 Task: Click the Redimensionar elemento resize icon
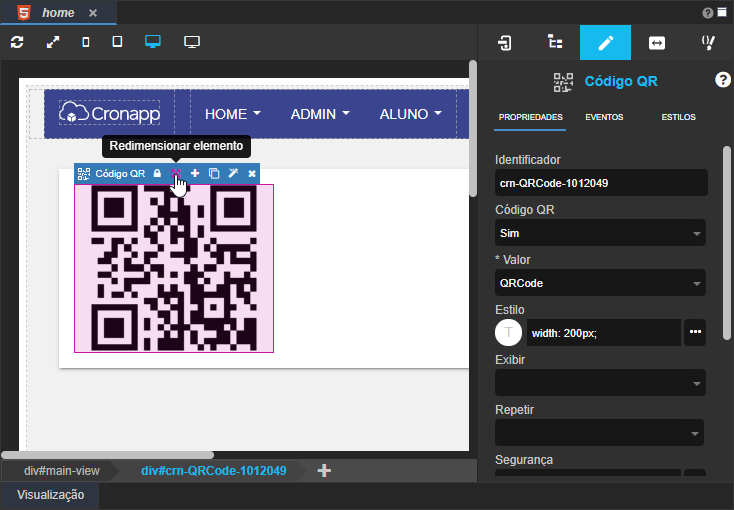[x=176, y=173]
